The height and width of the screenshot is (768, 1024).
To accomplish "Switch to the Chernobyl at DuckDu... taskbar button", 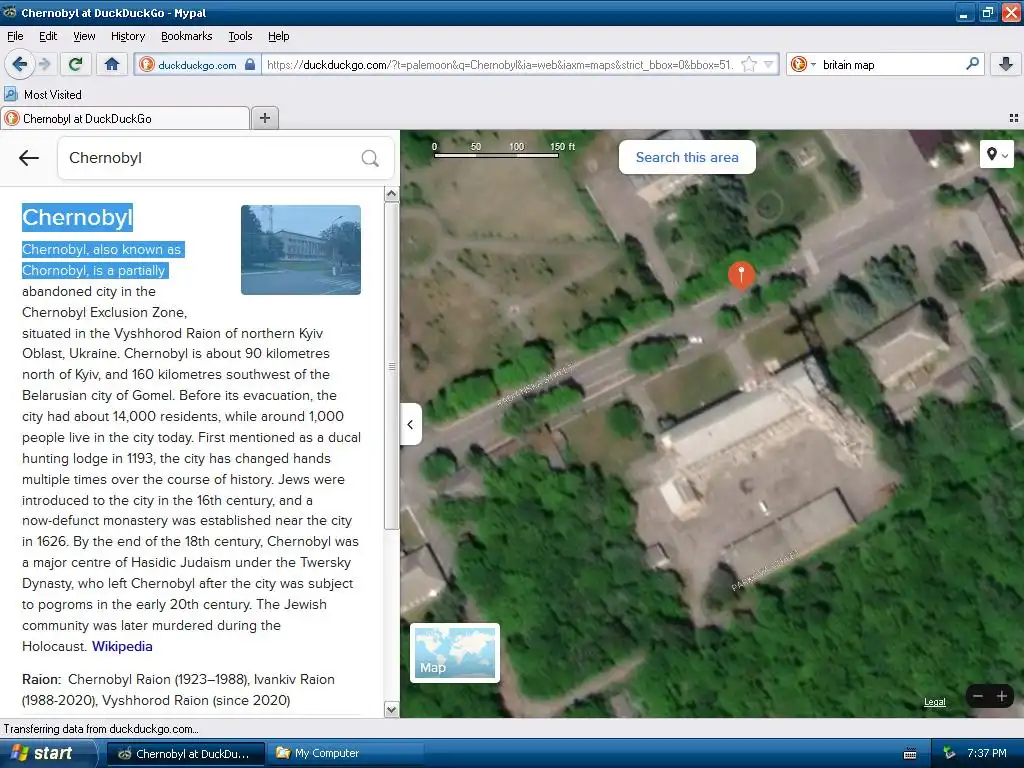I will pyautogui.click(x=185, y=754).
